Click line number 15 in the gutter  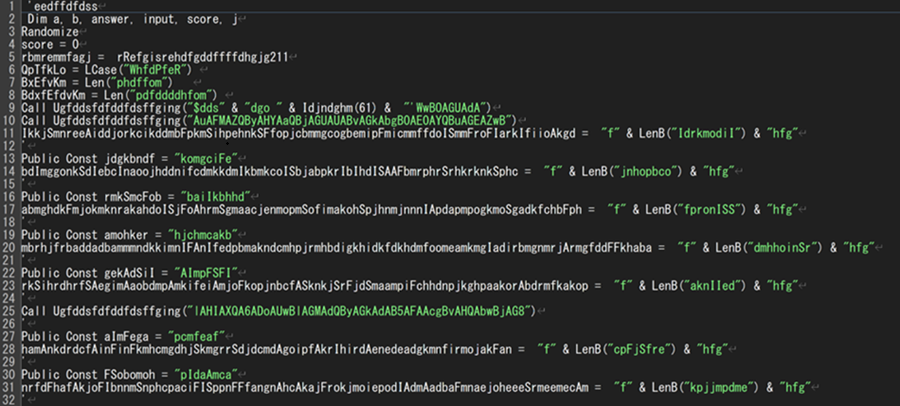pyautogui.click(x=9, y=184)
